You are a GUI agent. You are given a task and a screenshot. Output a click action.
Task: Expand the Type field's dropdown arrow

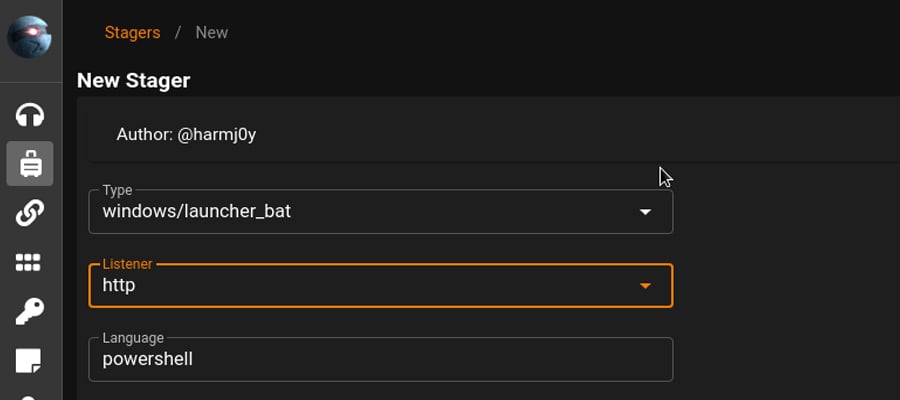[645, 212]
